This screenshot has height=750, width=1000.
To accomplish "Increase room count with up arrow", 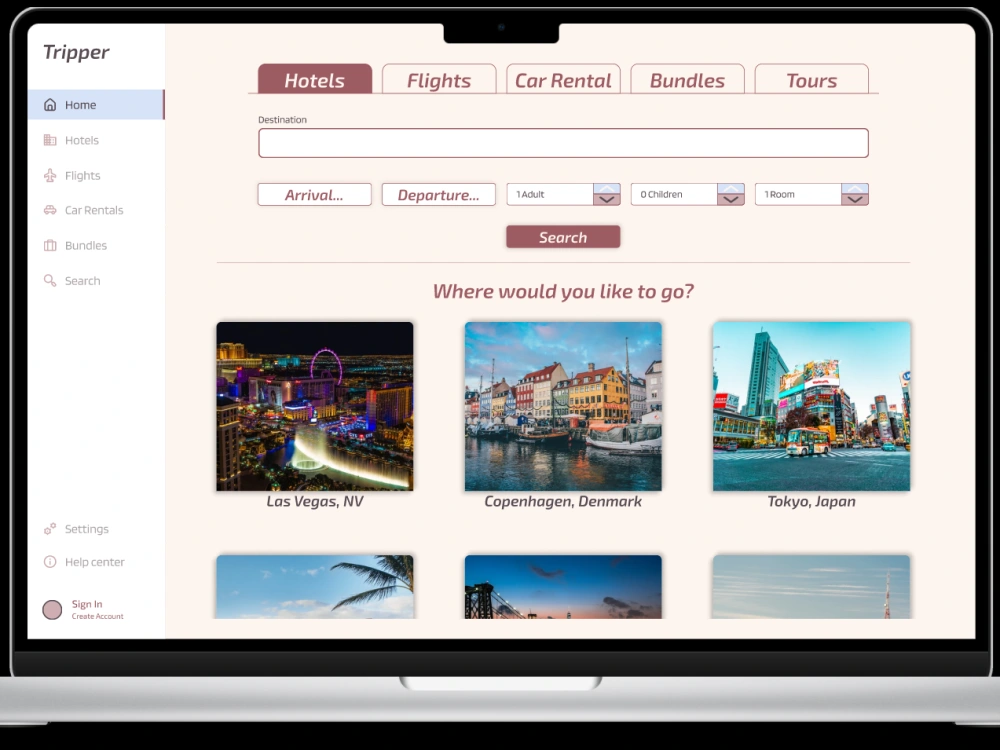I will tap(855, 189).
